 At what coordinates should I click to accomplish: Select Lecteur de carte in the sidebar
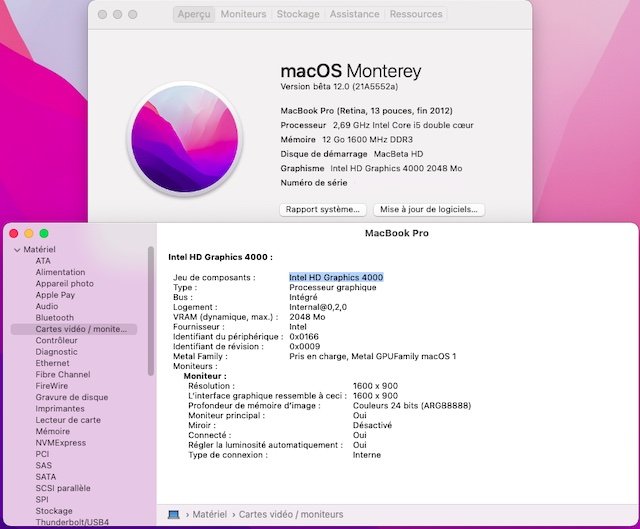(x=68, y=420)
